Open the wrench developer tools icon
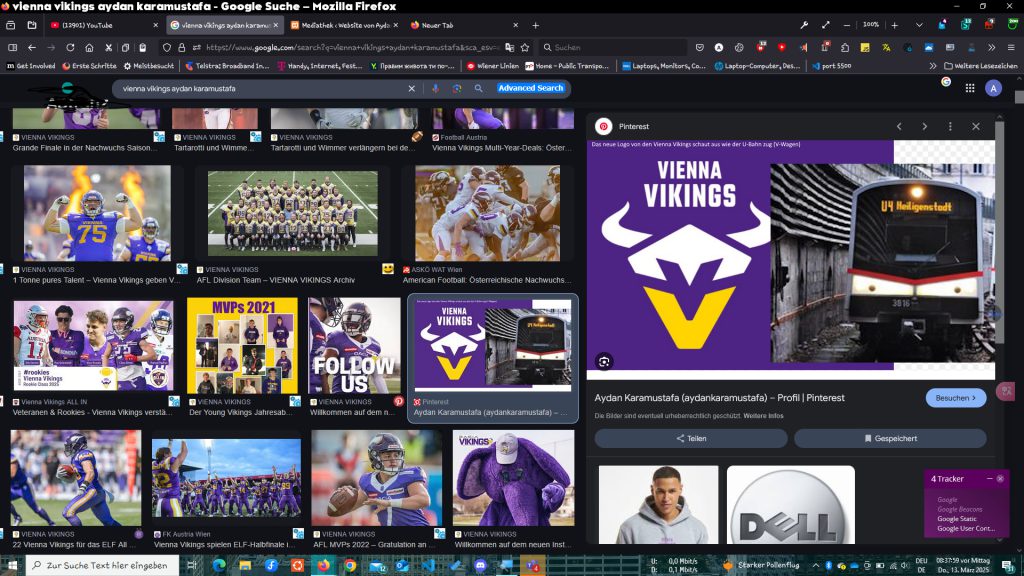 804,25
